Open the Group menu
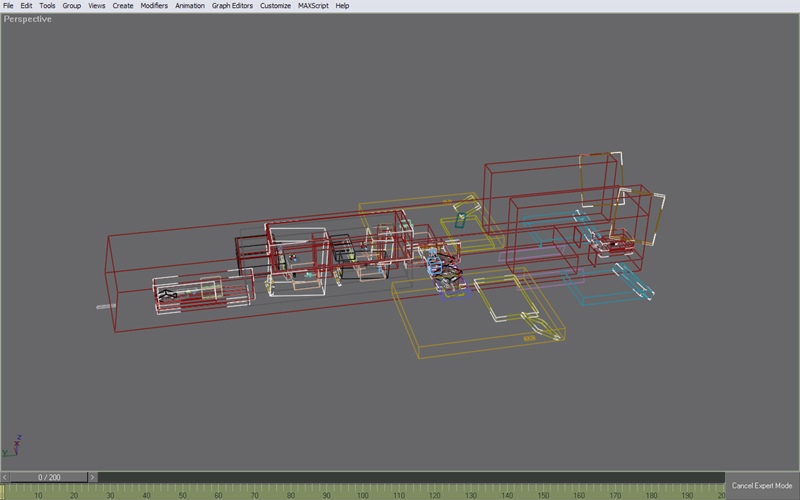Screen dimensions: 800x500 (x=72, y=5)
